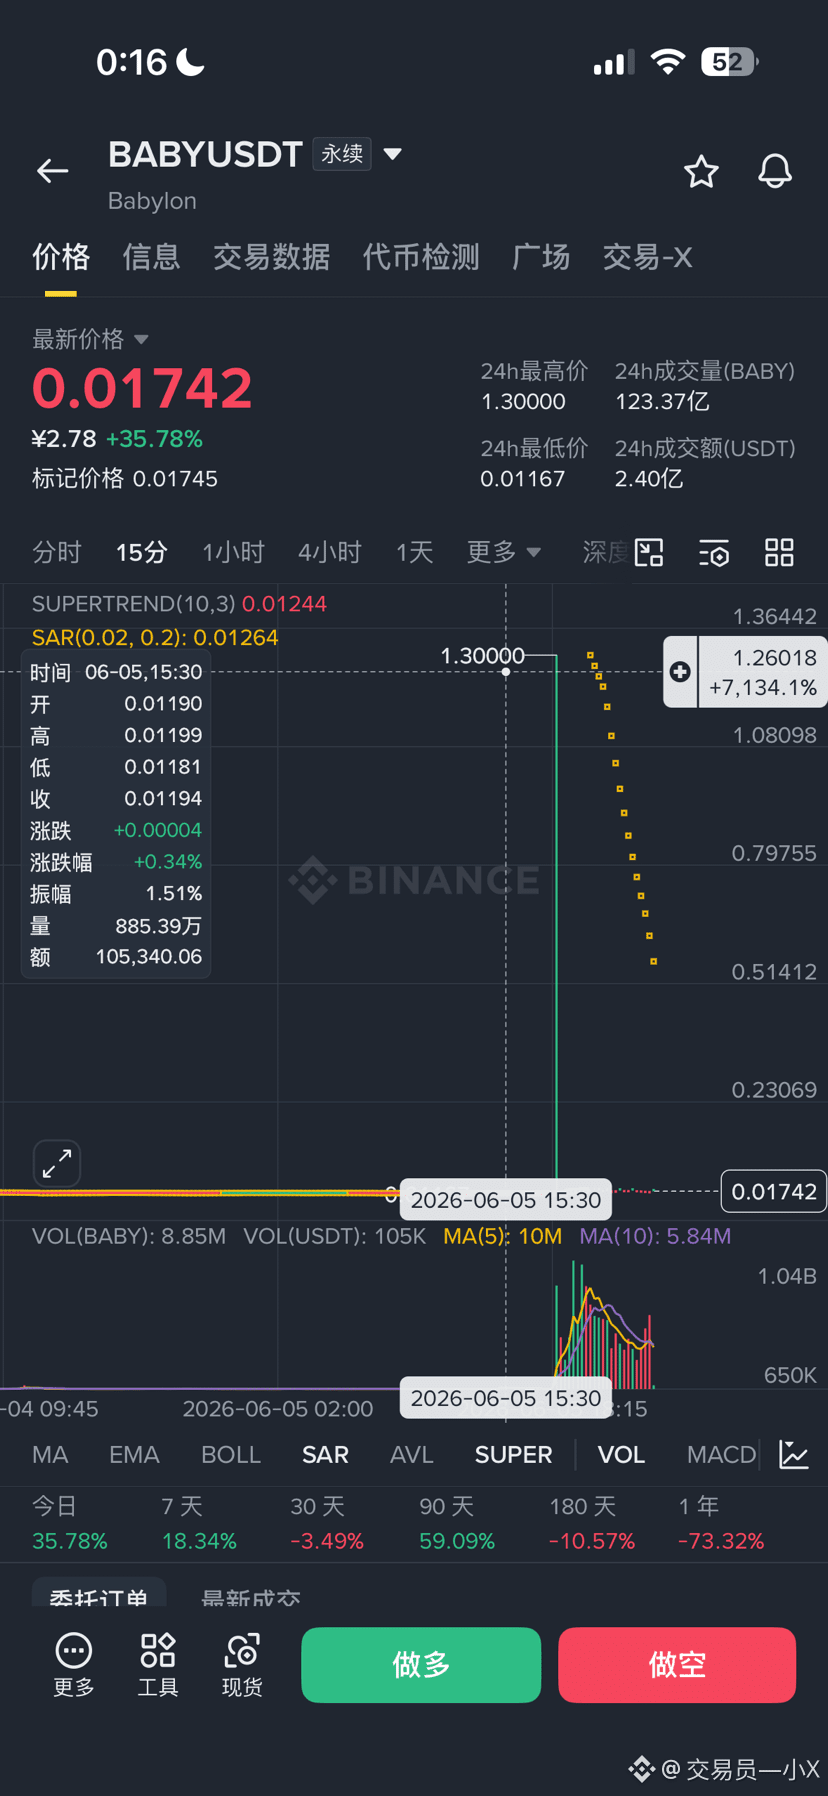Tap the current price label 0.01742 on axis

[774, 1191]
